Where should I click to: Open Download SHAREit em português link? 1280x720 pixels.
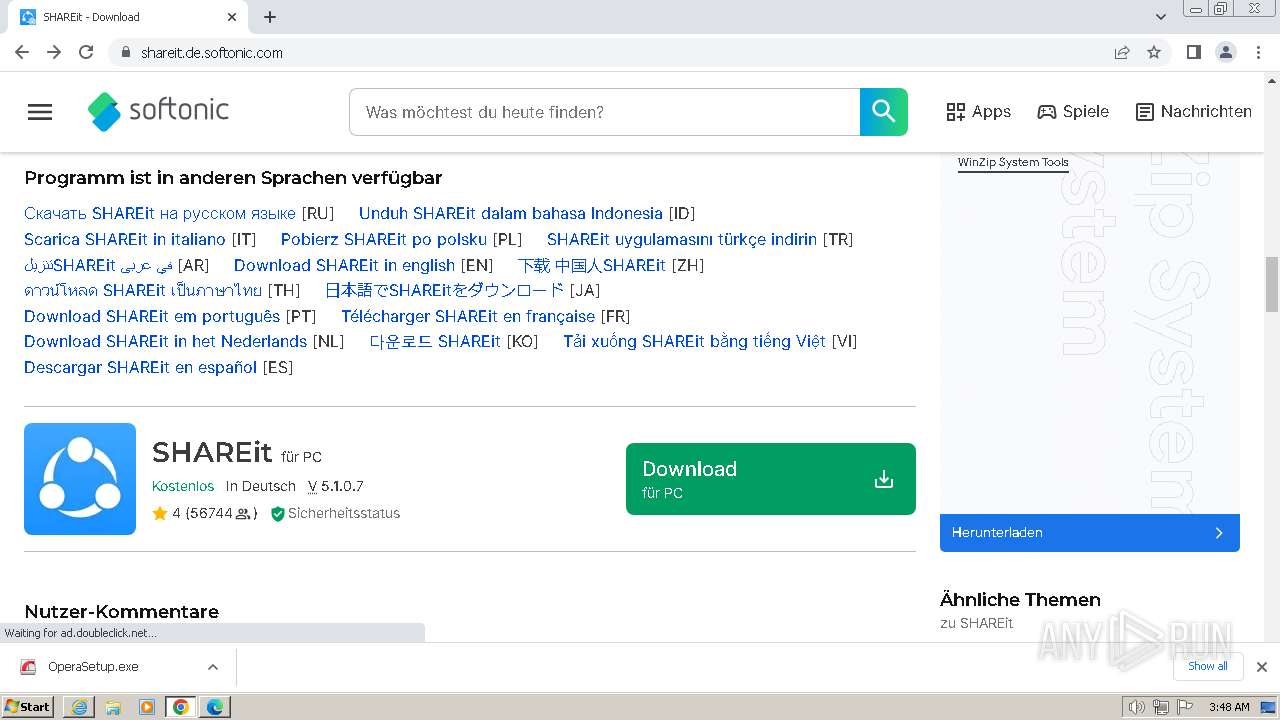pyautogui.click(x=152, y=316)
